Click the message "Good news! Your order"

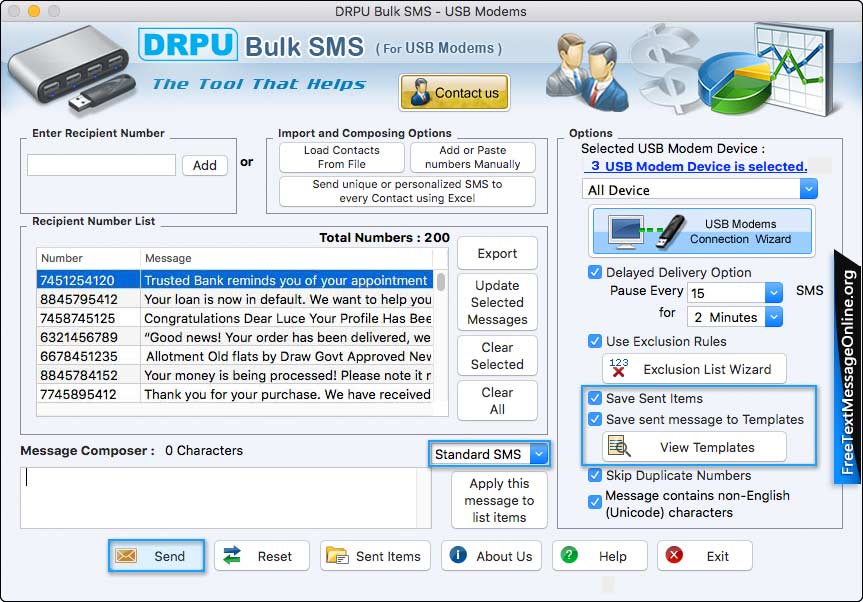click(288, 337)
